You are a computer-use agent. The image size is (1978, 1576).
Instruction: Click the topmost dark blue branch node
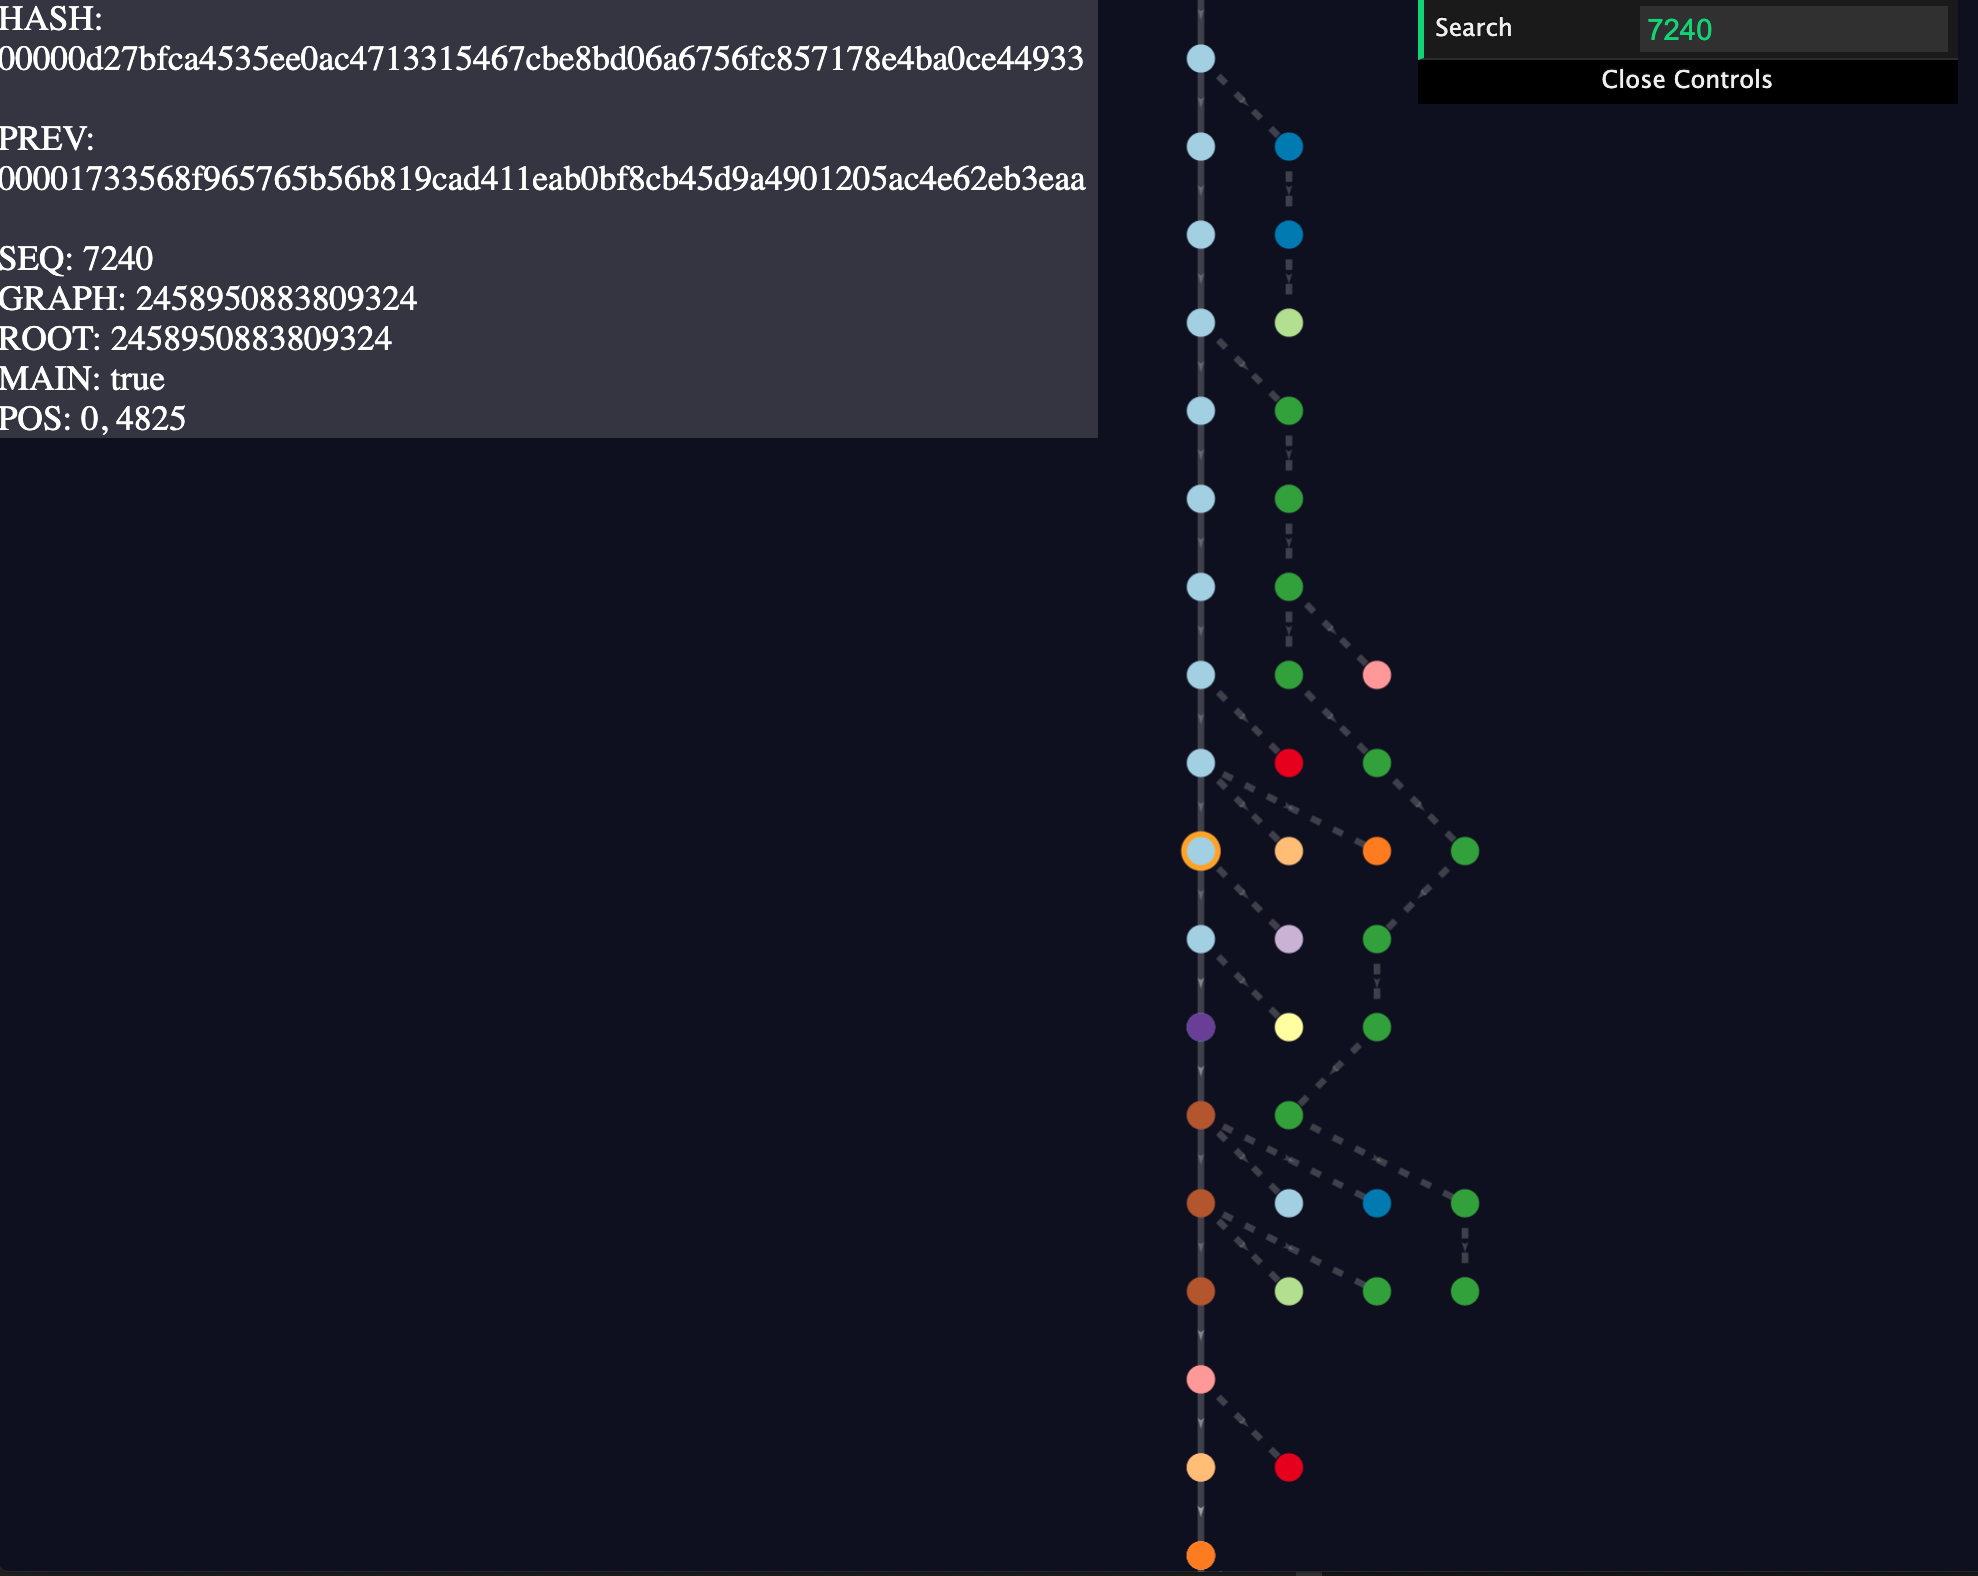[x=1288, y=147]
